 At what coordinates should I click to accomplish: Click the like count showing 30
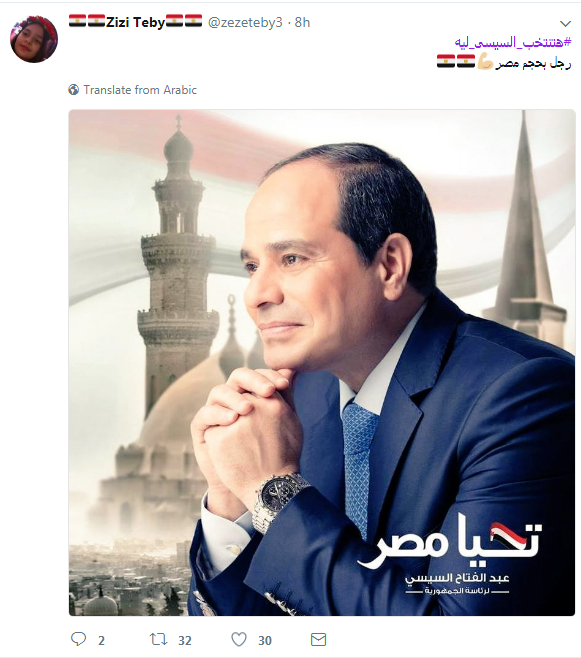click(265, 641)
